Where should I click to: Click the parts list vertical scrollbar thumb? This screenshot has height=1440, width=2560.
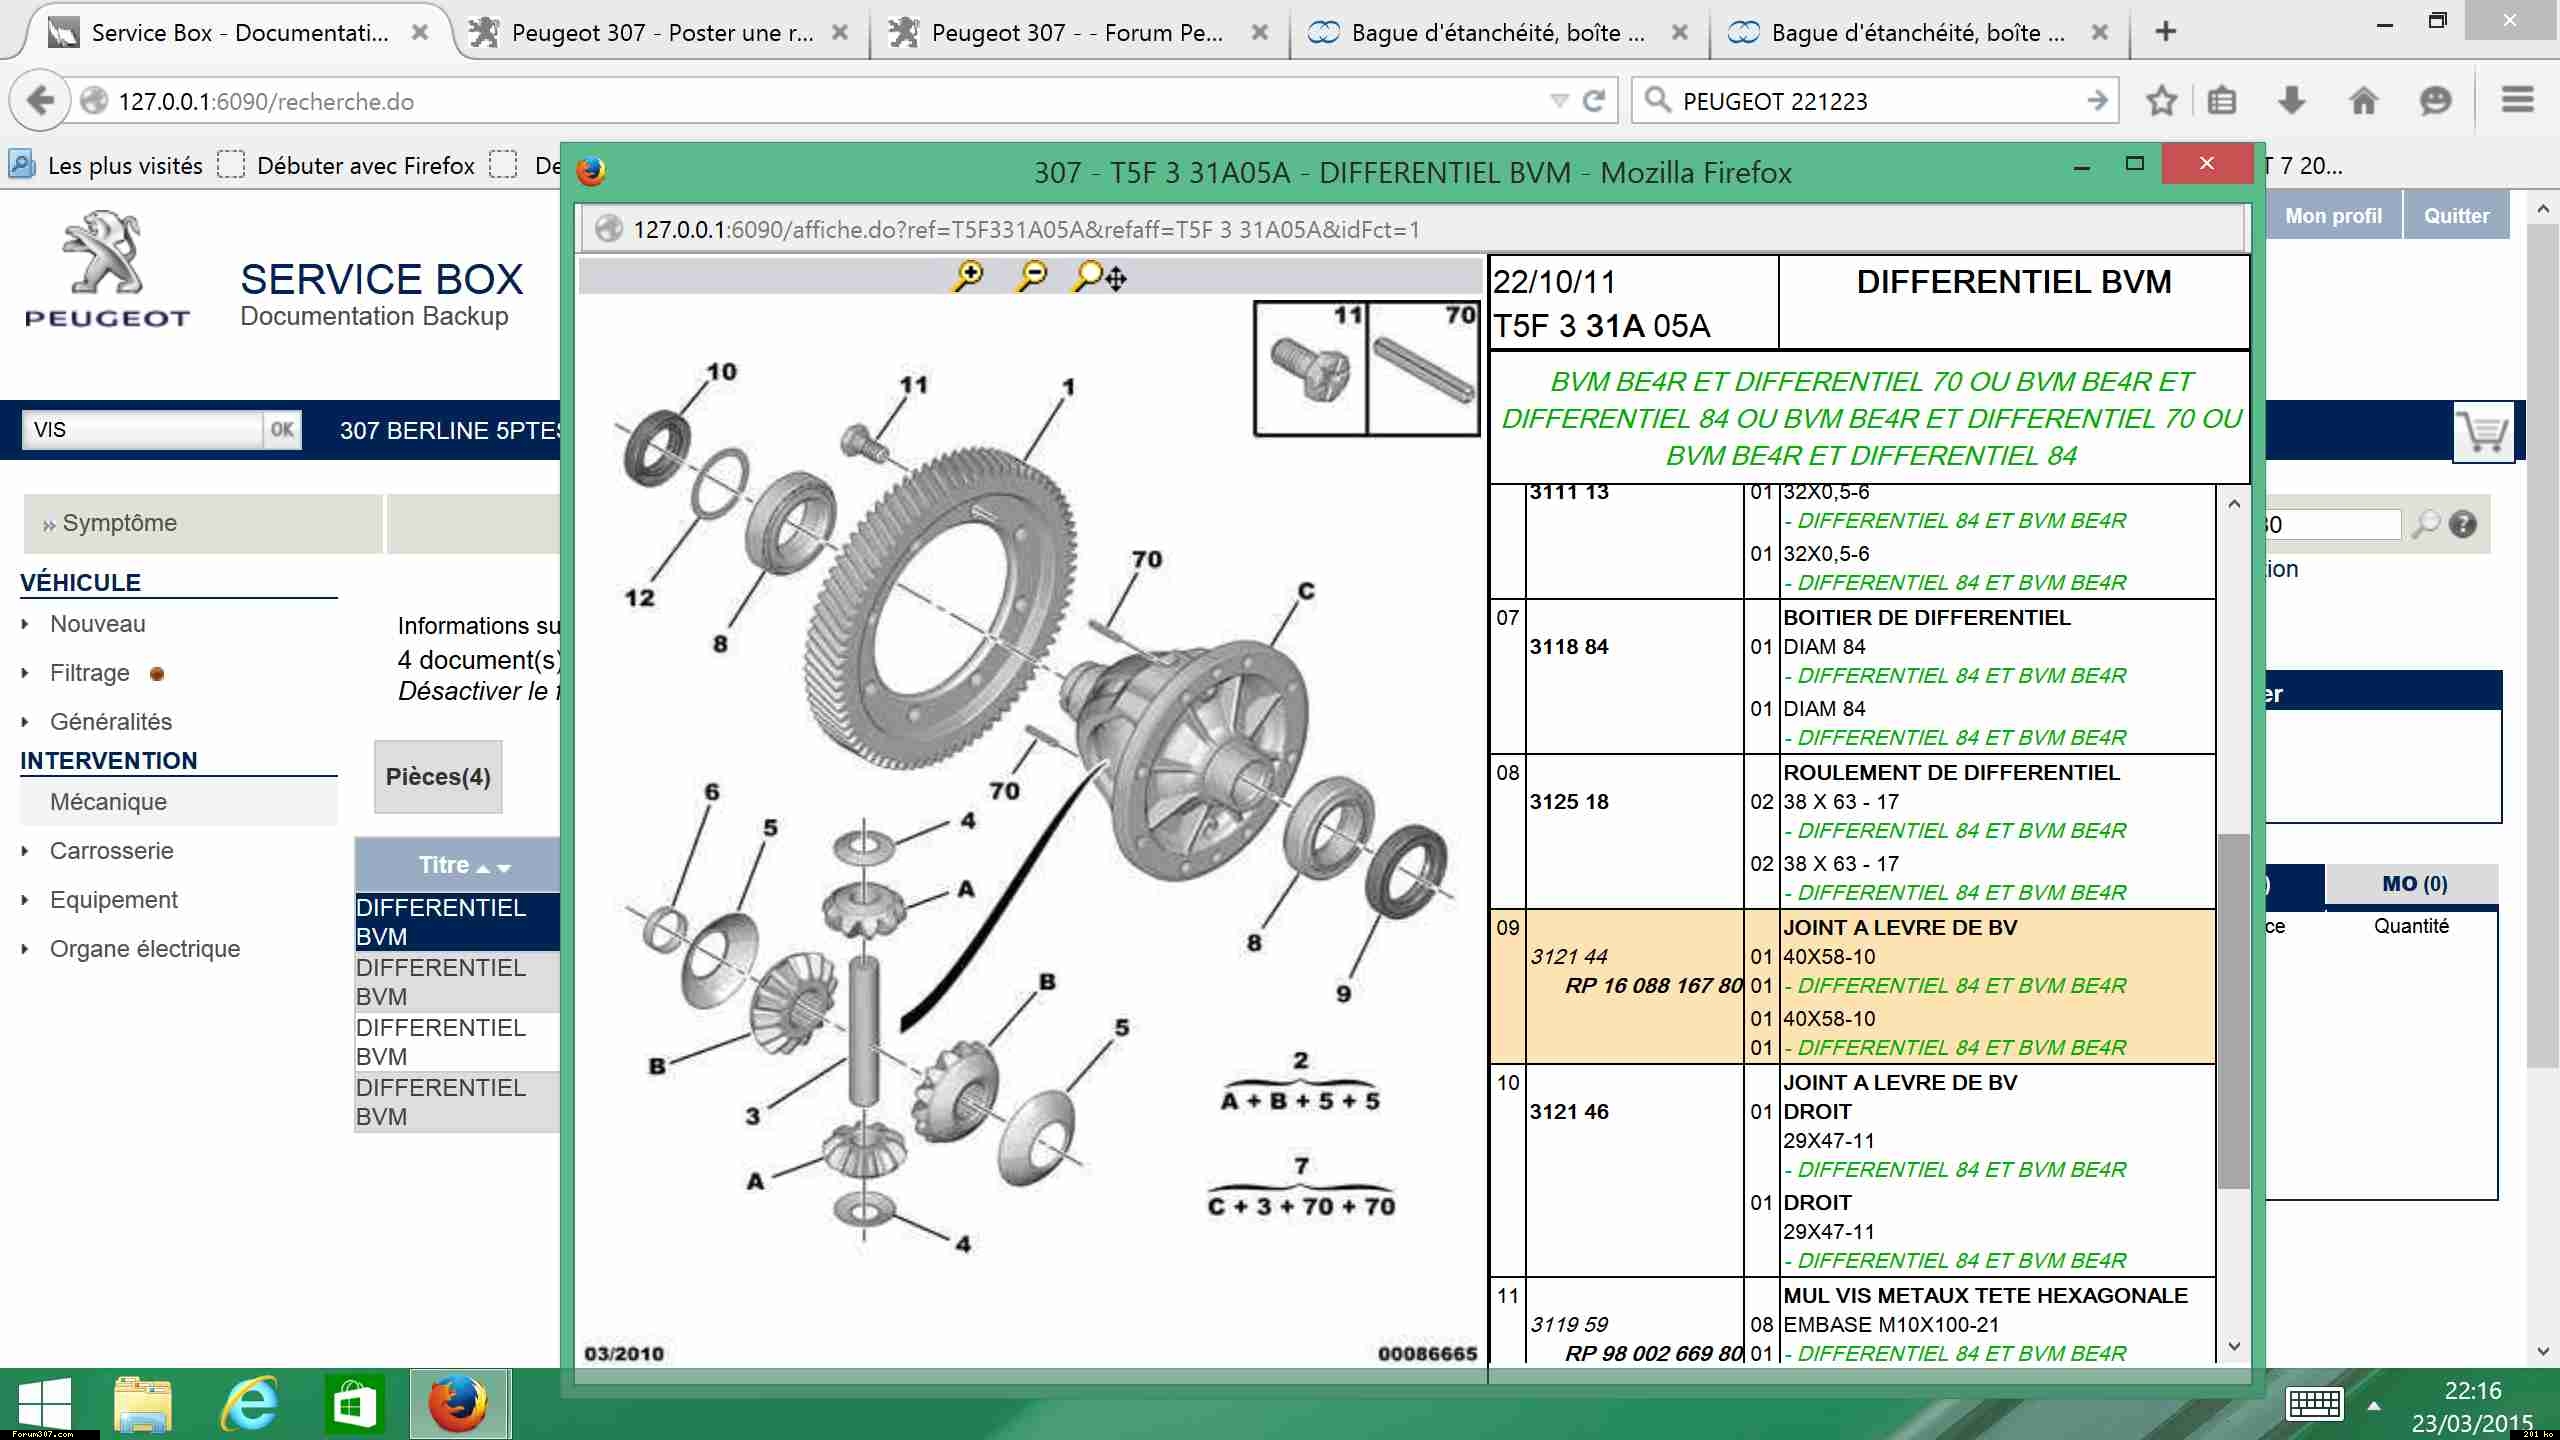2233,1011
